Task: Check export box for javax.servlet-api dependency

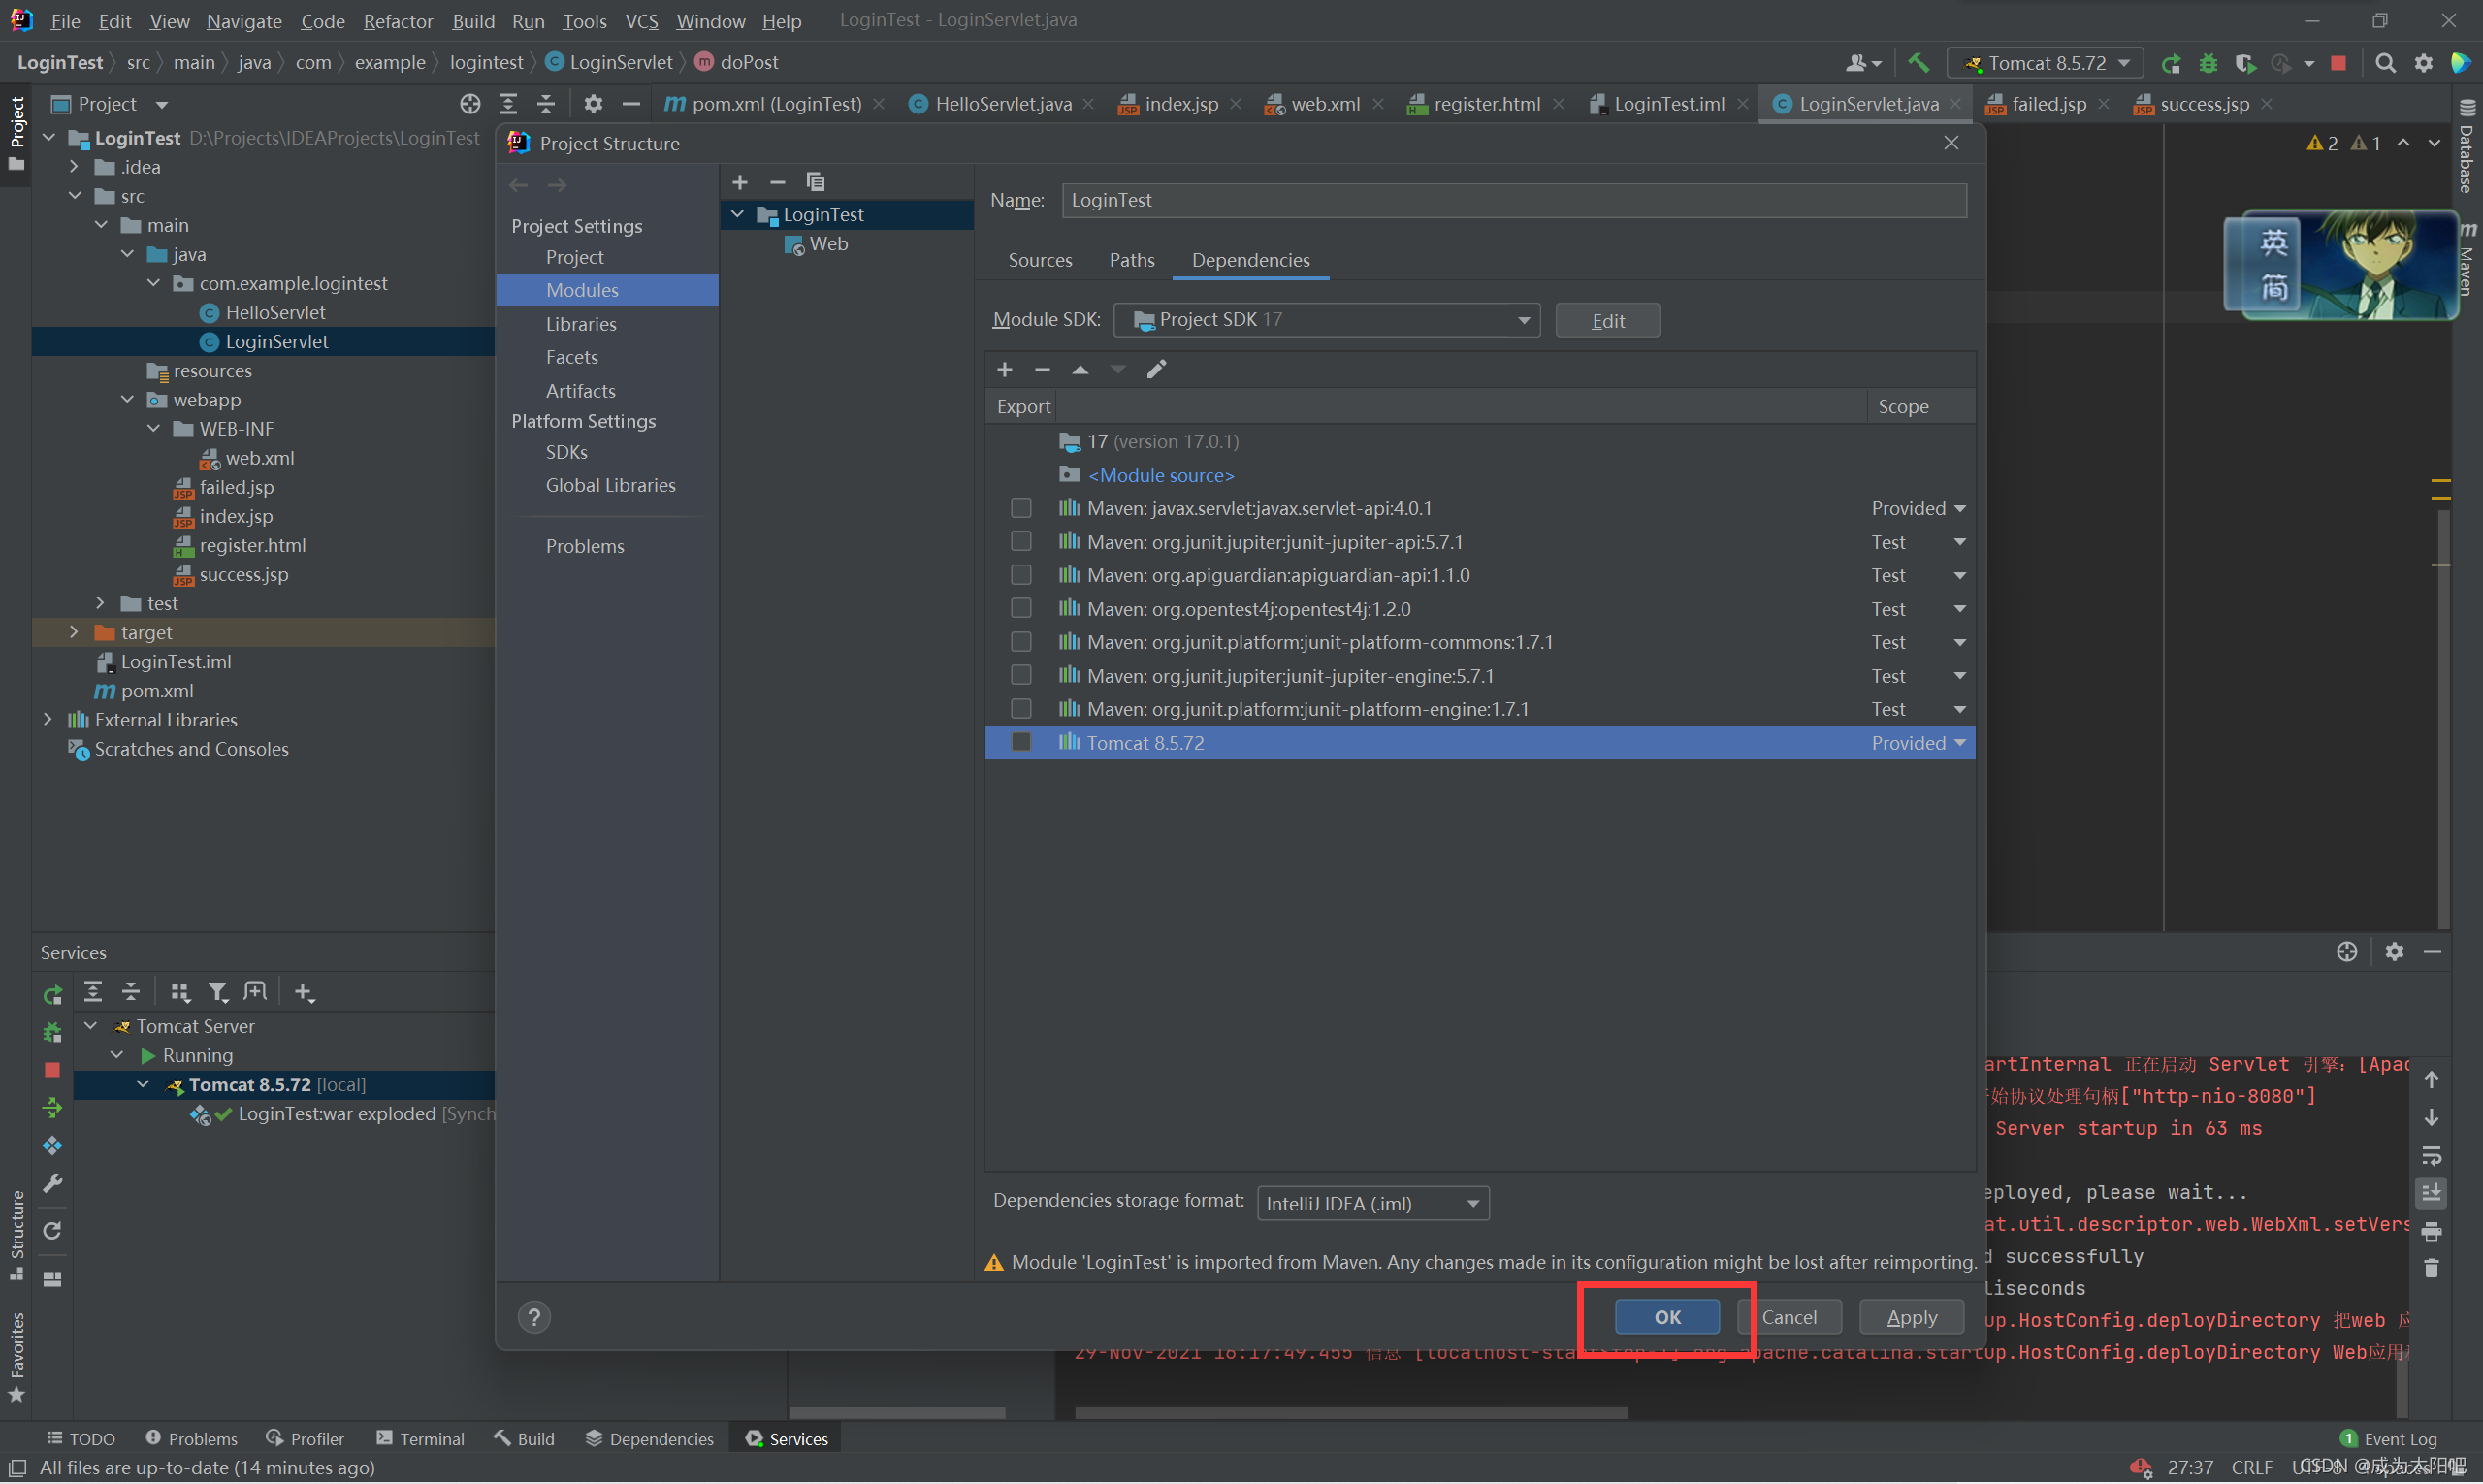Action: (1020, 508)
